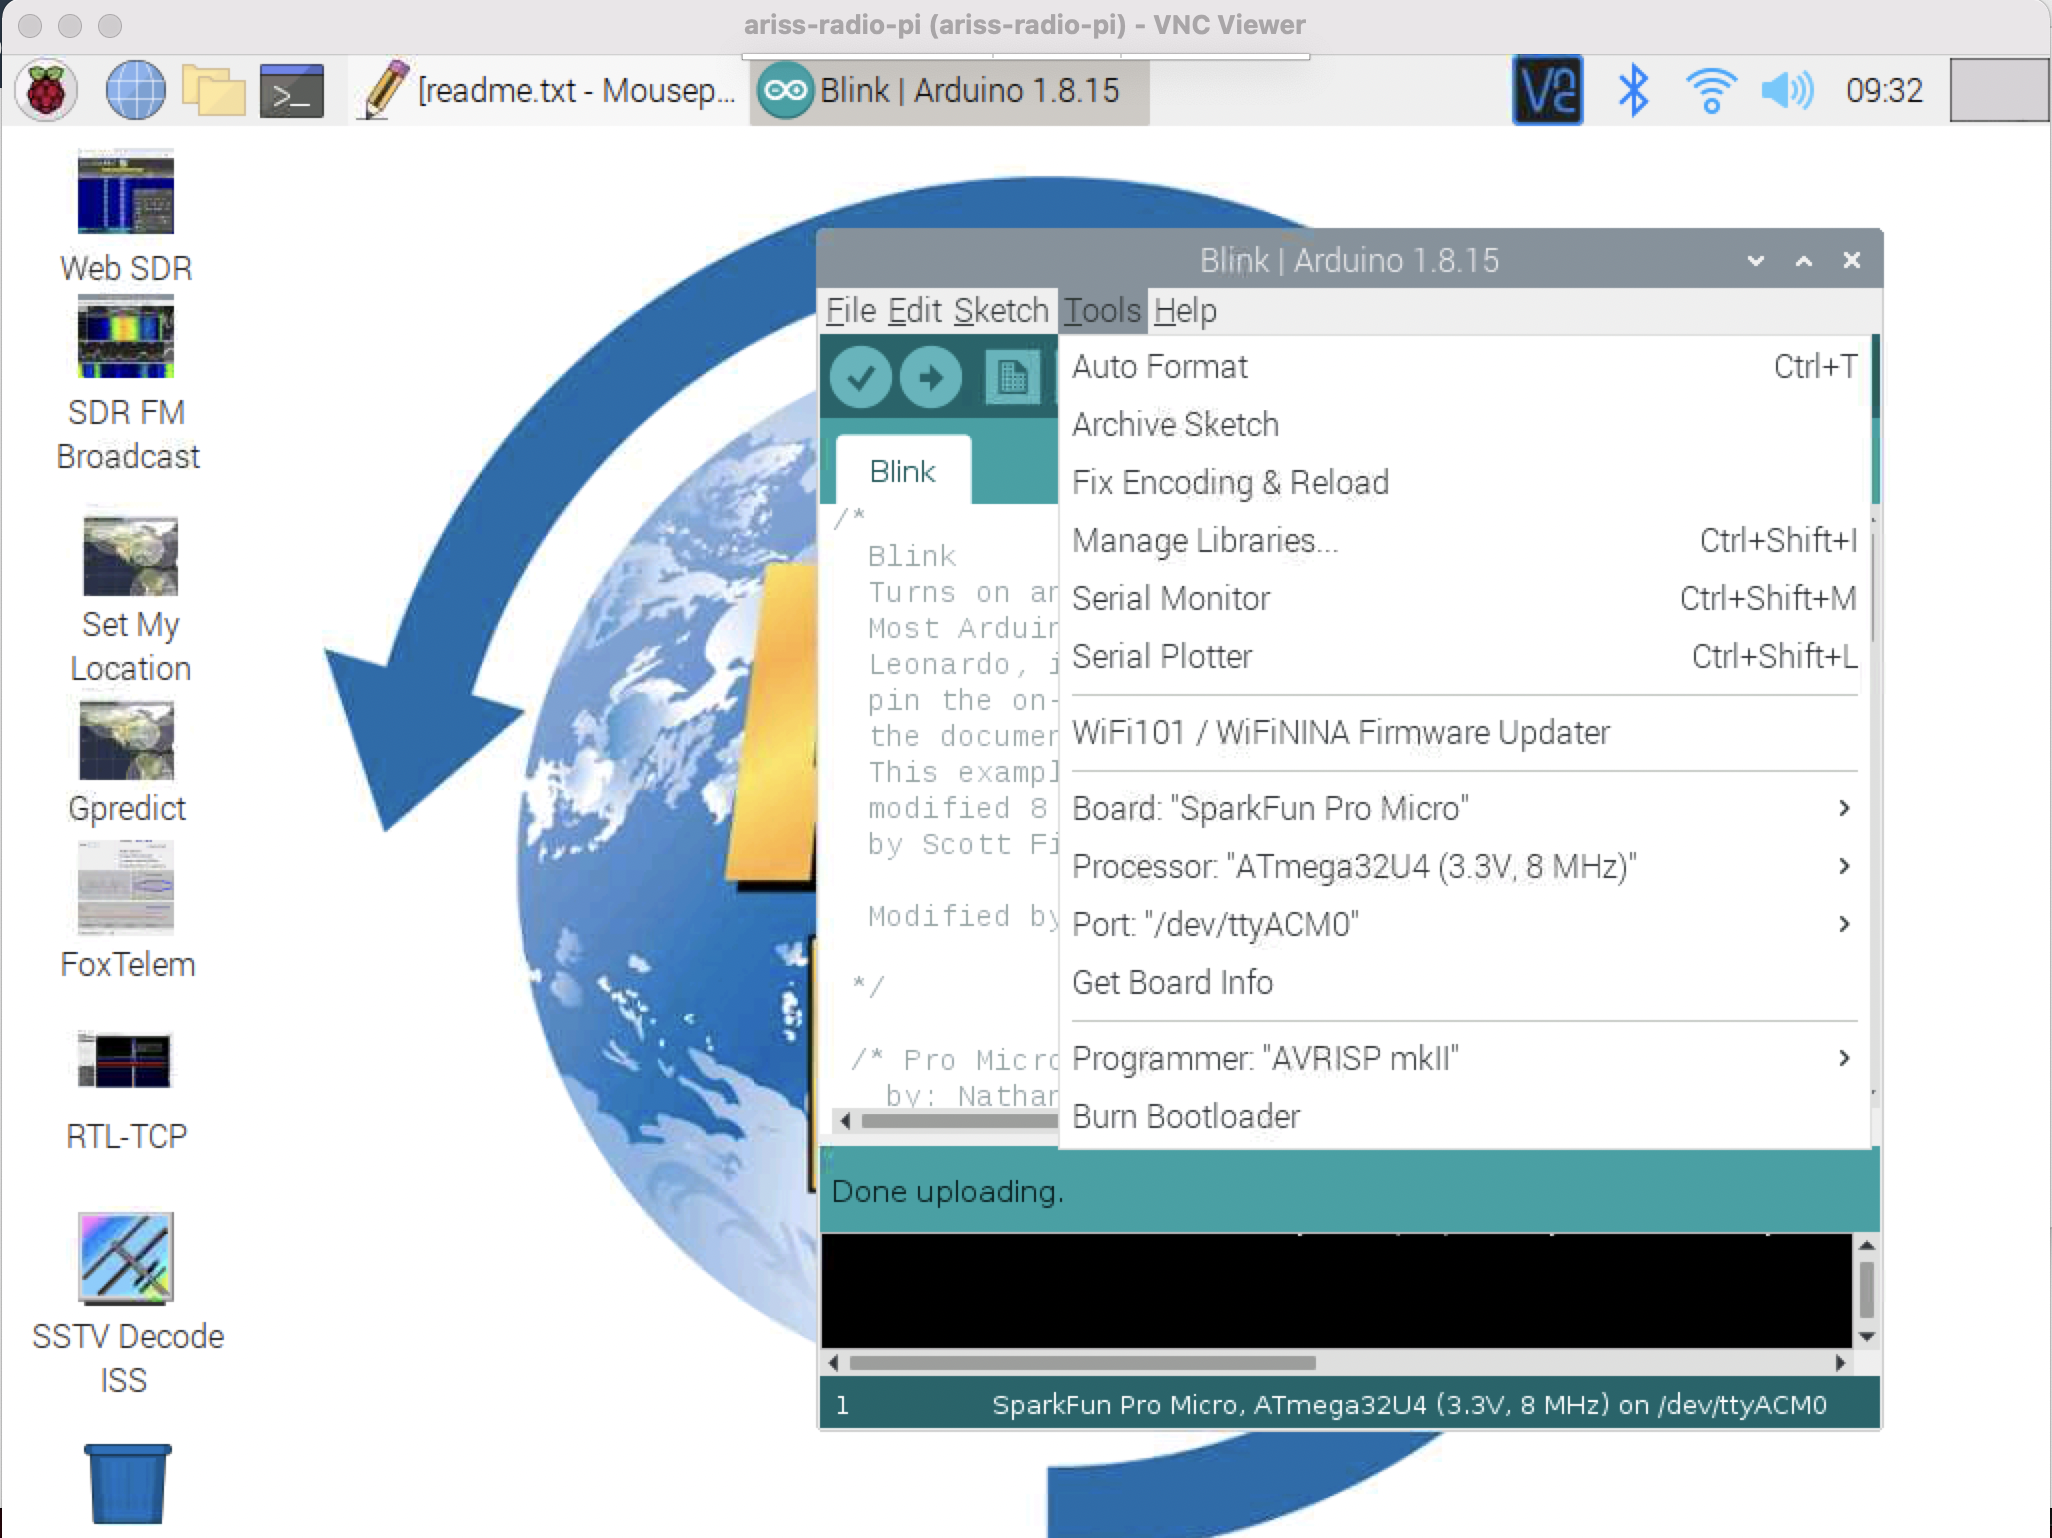
Task: Open the Serial Monitor menu item
Action: (1464, 599)
